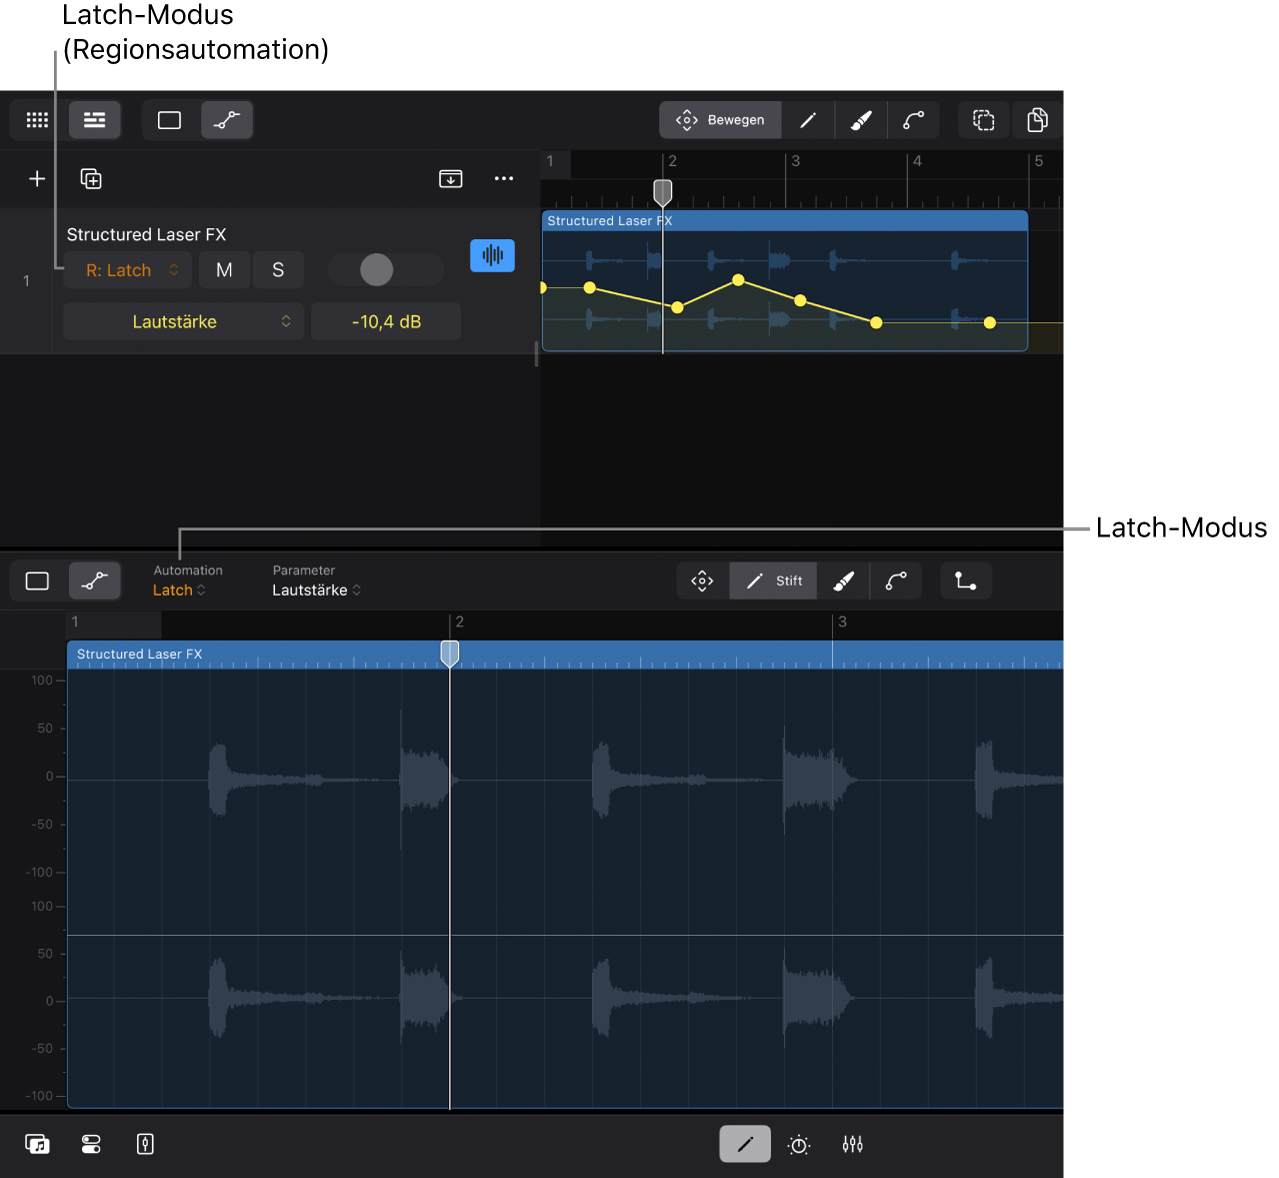Viewport: 1279px width, 1178px height.
Task: Click the multi-select marquee icon
Action: (x=984, y=120)
